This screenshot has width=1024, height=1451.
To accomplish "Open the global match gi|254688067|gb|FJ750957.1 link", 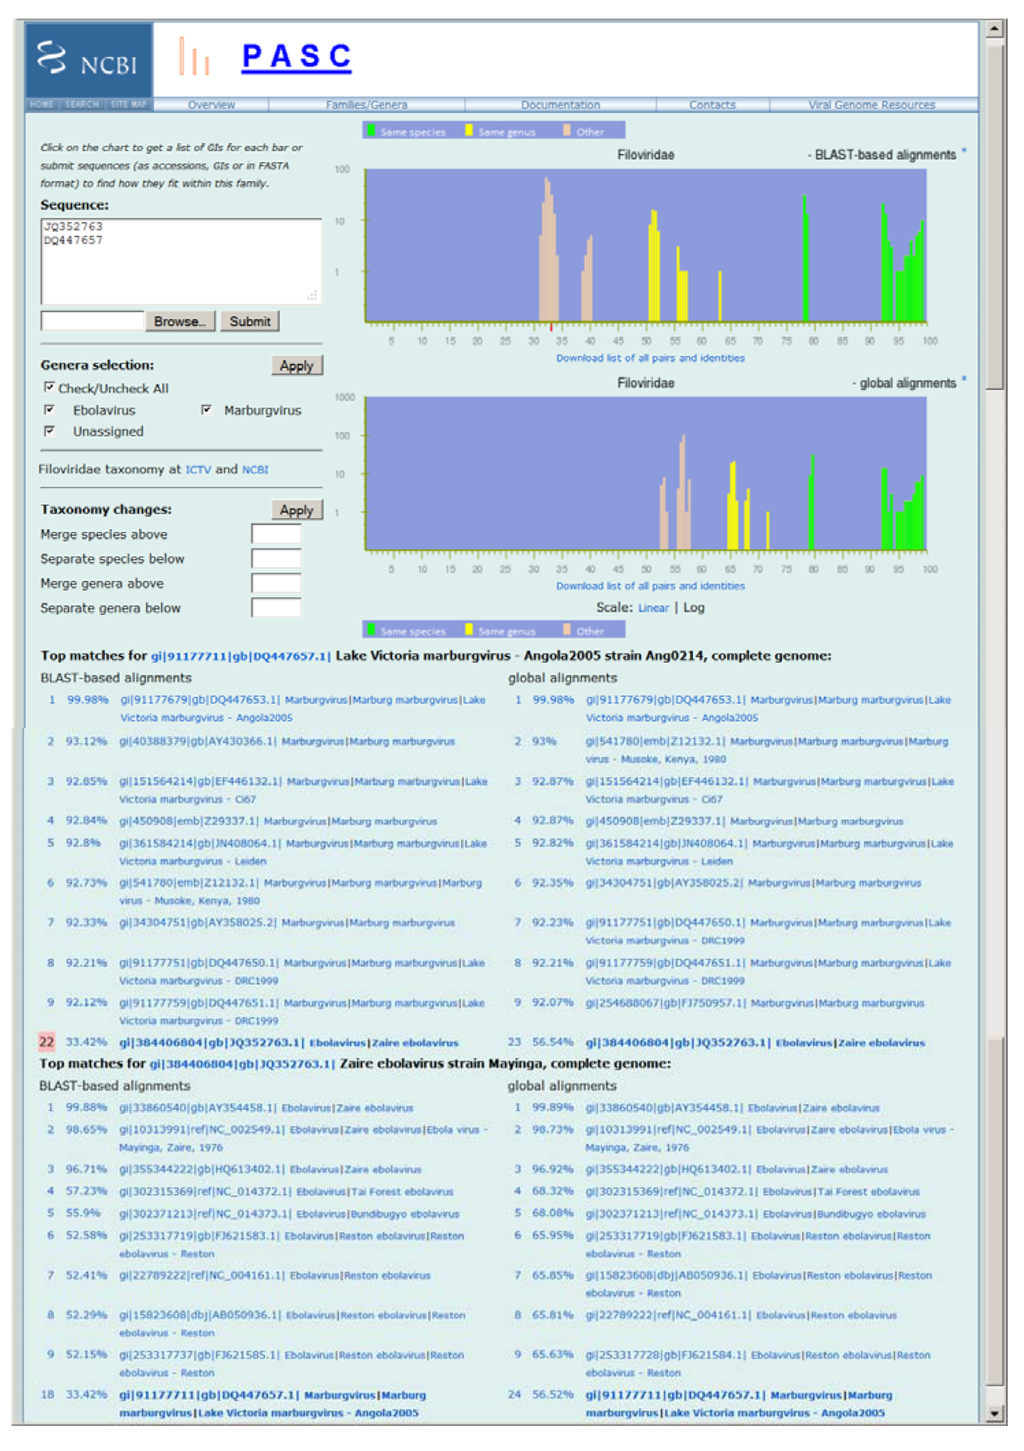I will click(666, 1003).
